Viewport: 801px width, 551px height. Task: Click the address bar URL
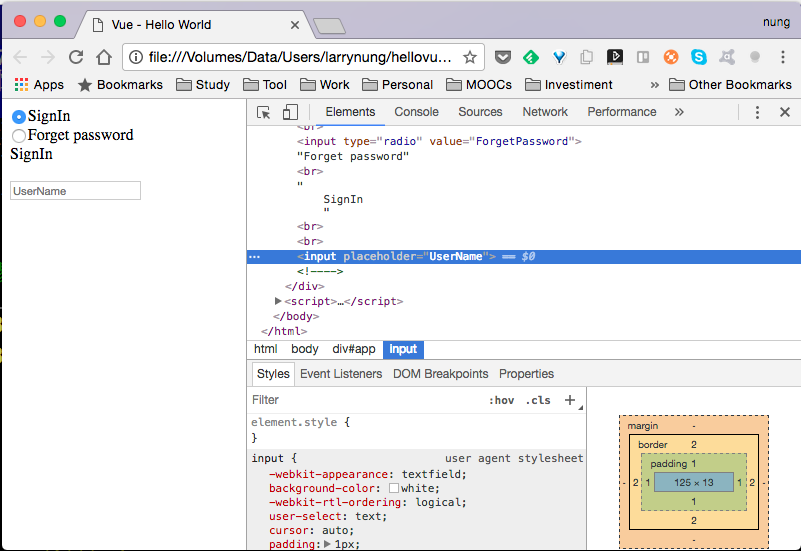[x=300, y=57]
